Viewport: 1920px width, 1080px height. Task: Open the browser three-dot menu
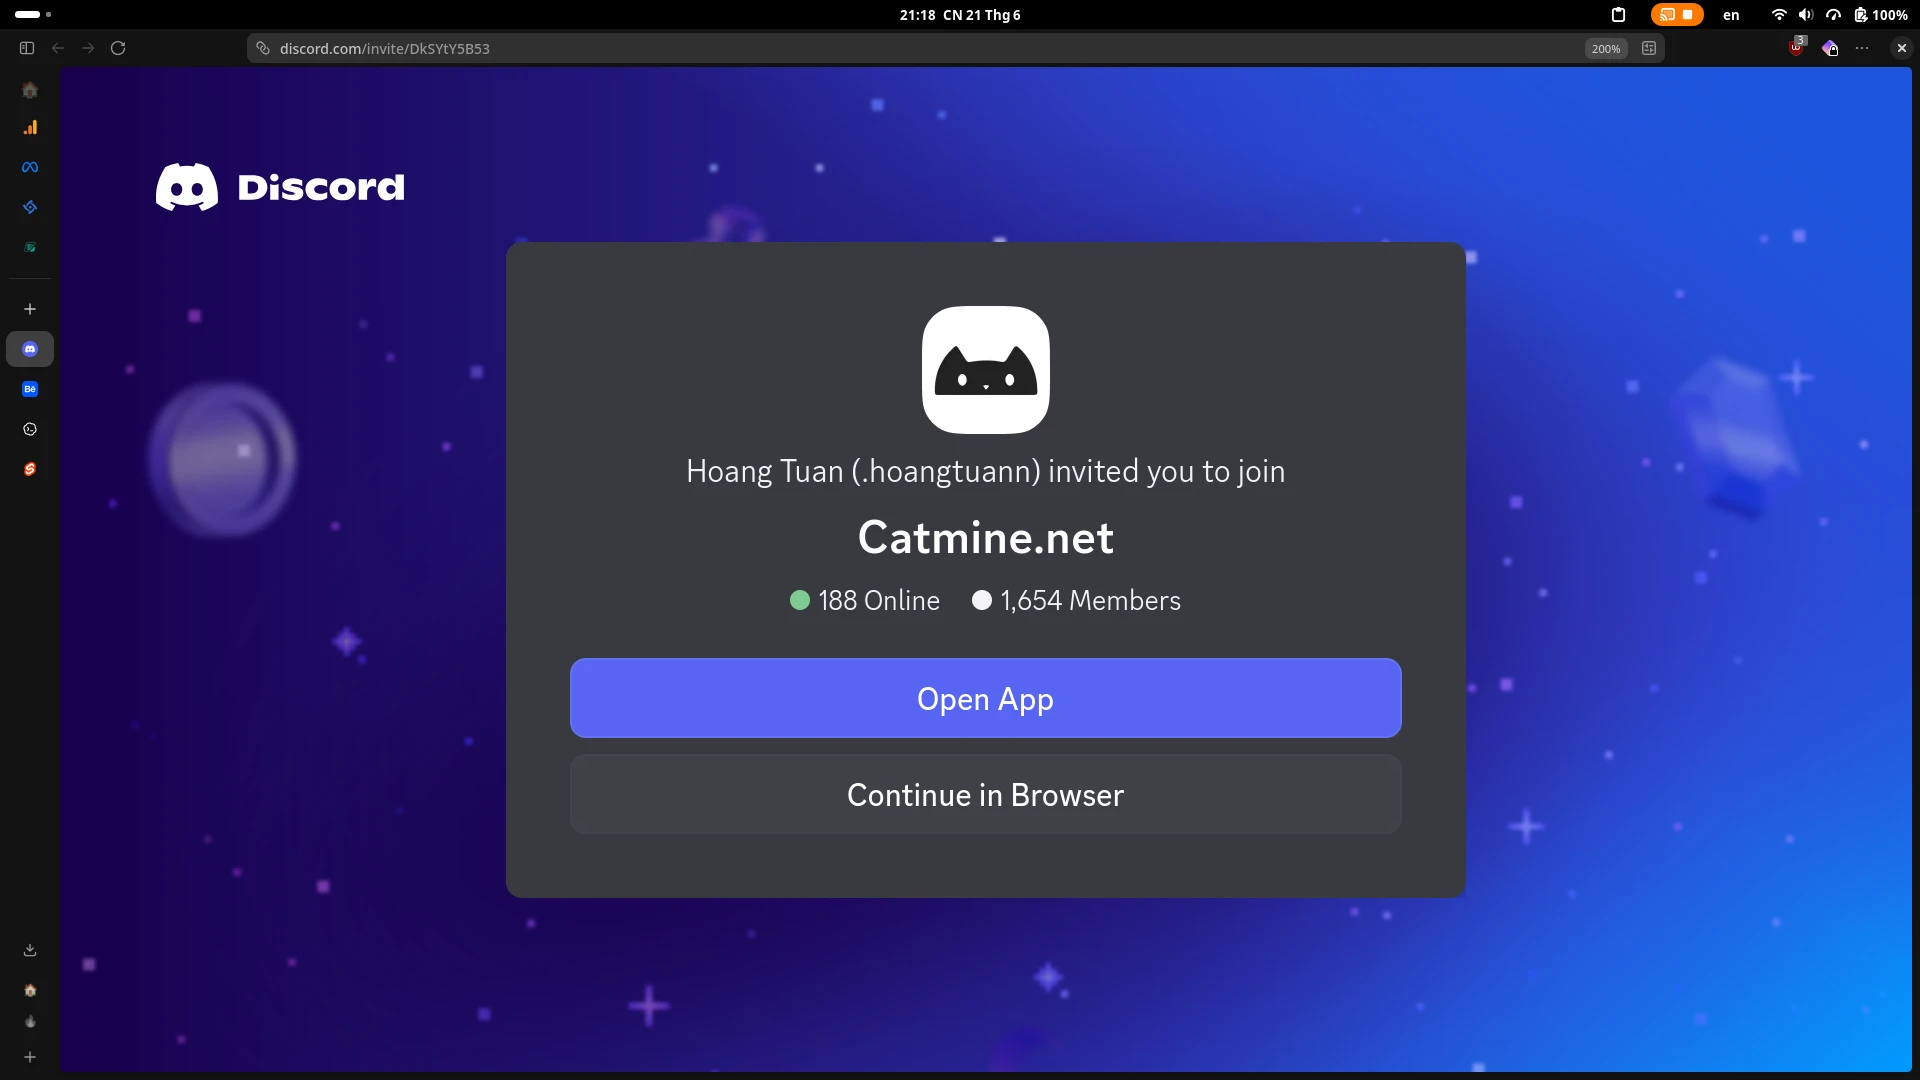[1862, 48]
